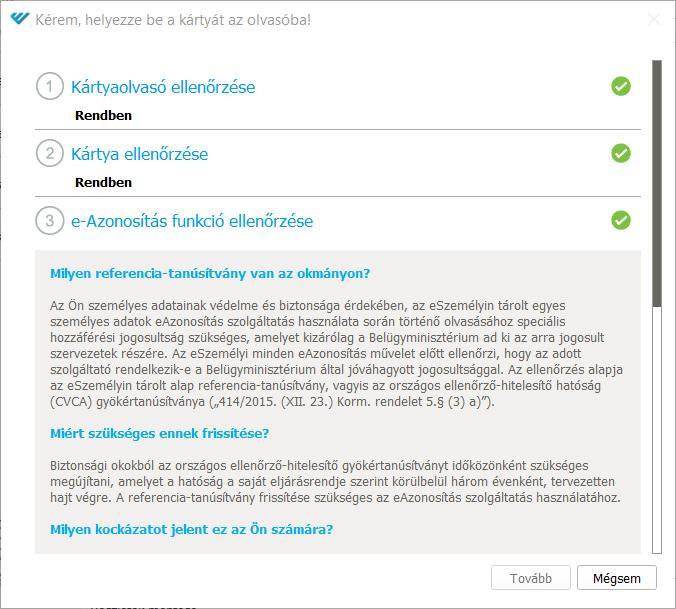Screen dimensions: 676x609
Task: Click the blue checkmark app logo
Action: (x=19, y=19)
